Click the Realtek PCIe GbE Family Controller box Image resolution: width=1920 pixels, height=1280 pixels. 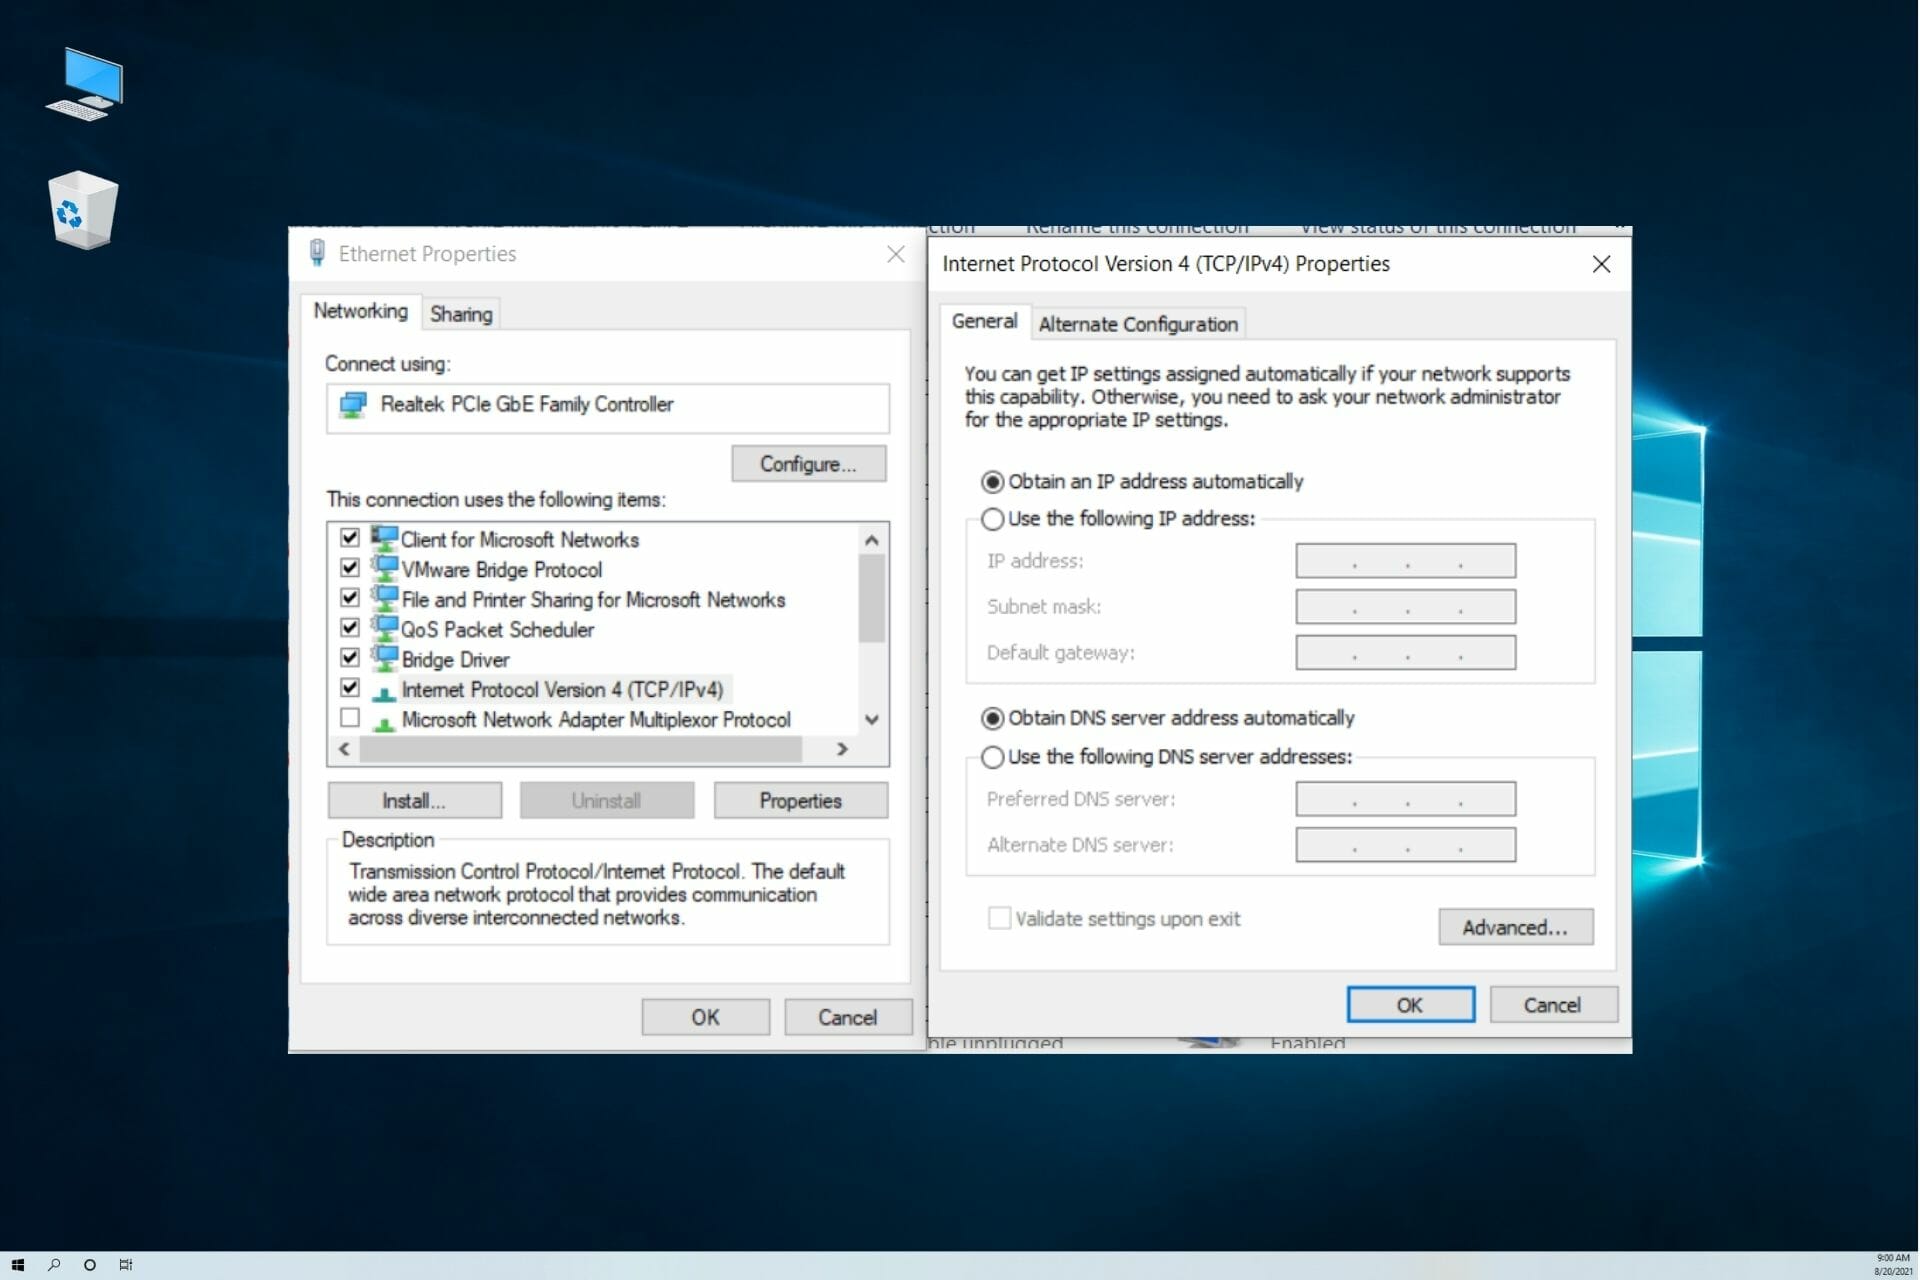point(608,408)
